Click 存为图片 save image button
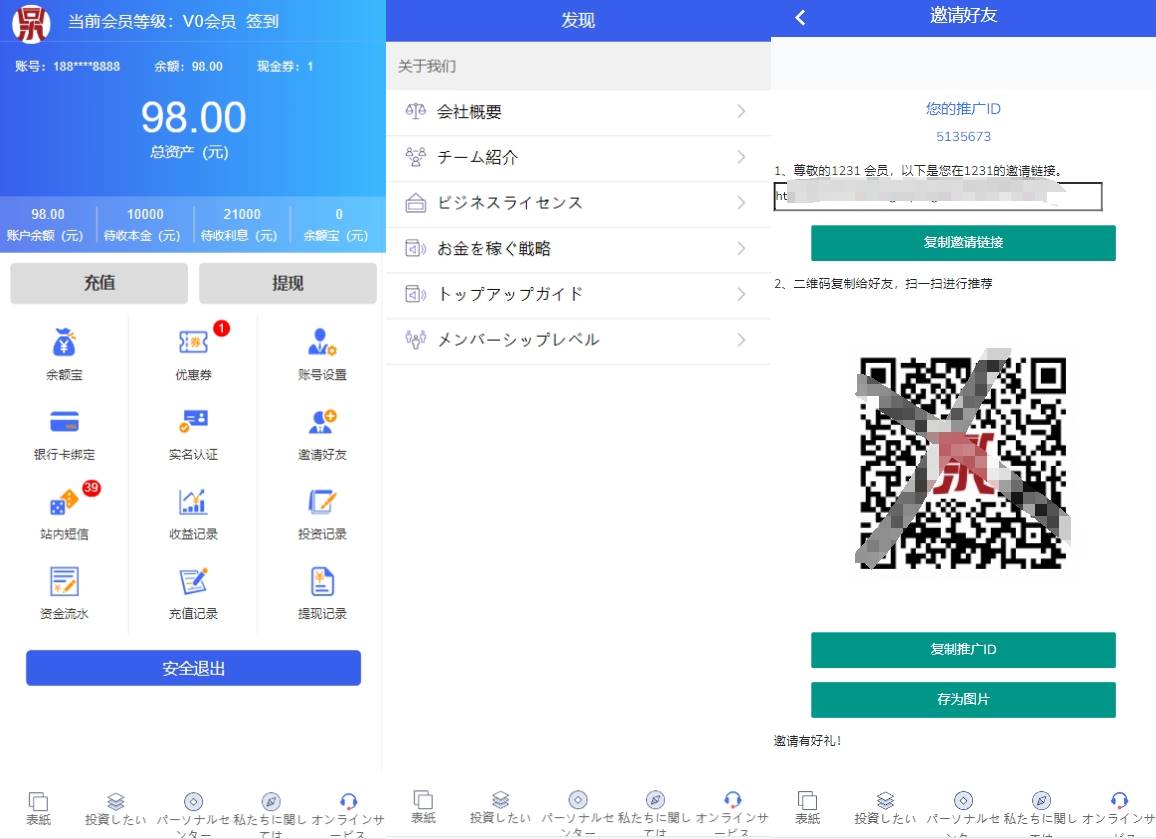 point(963,700)
